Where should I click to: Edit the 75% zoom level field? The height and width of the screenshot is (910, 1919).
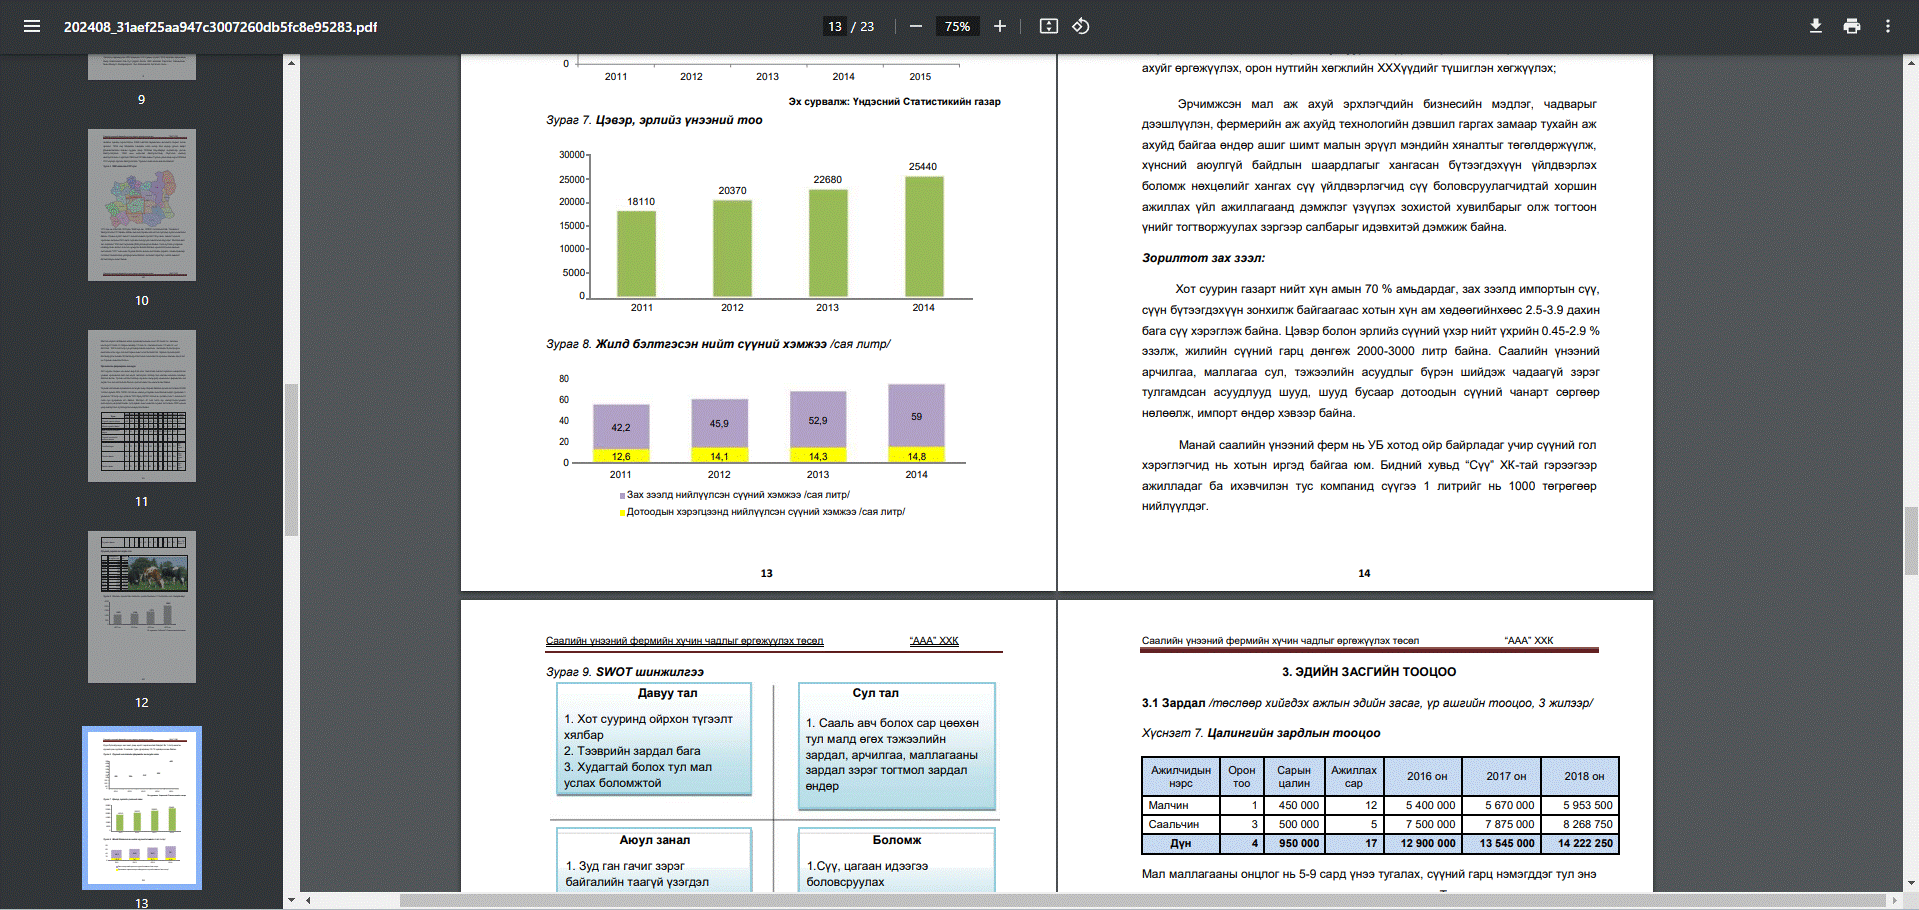957,26
